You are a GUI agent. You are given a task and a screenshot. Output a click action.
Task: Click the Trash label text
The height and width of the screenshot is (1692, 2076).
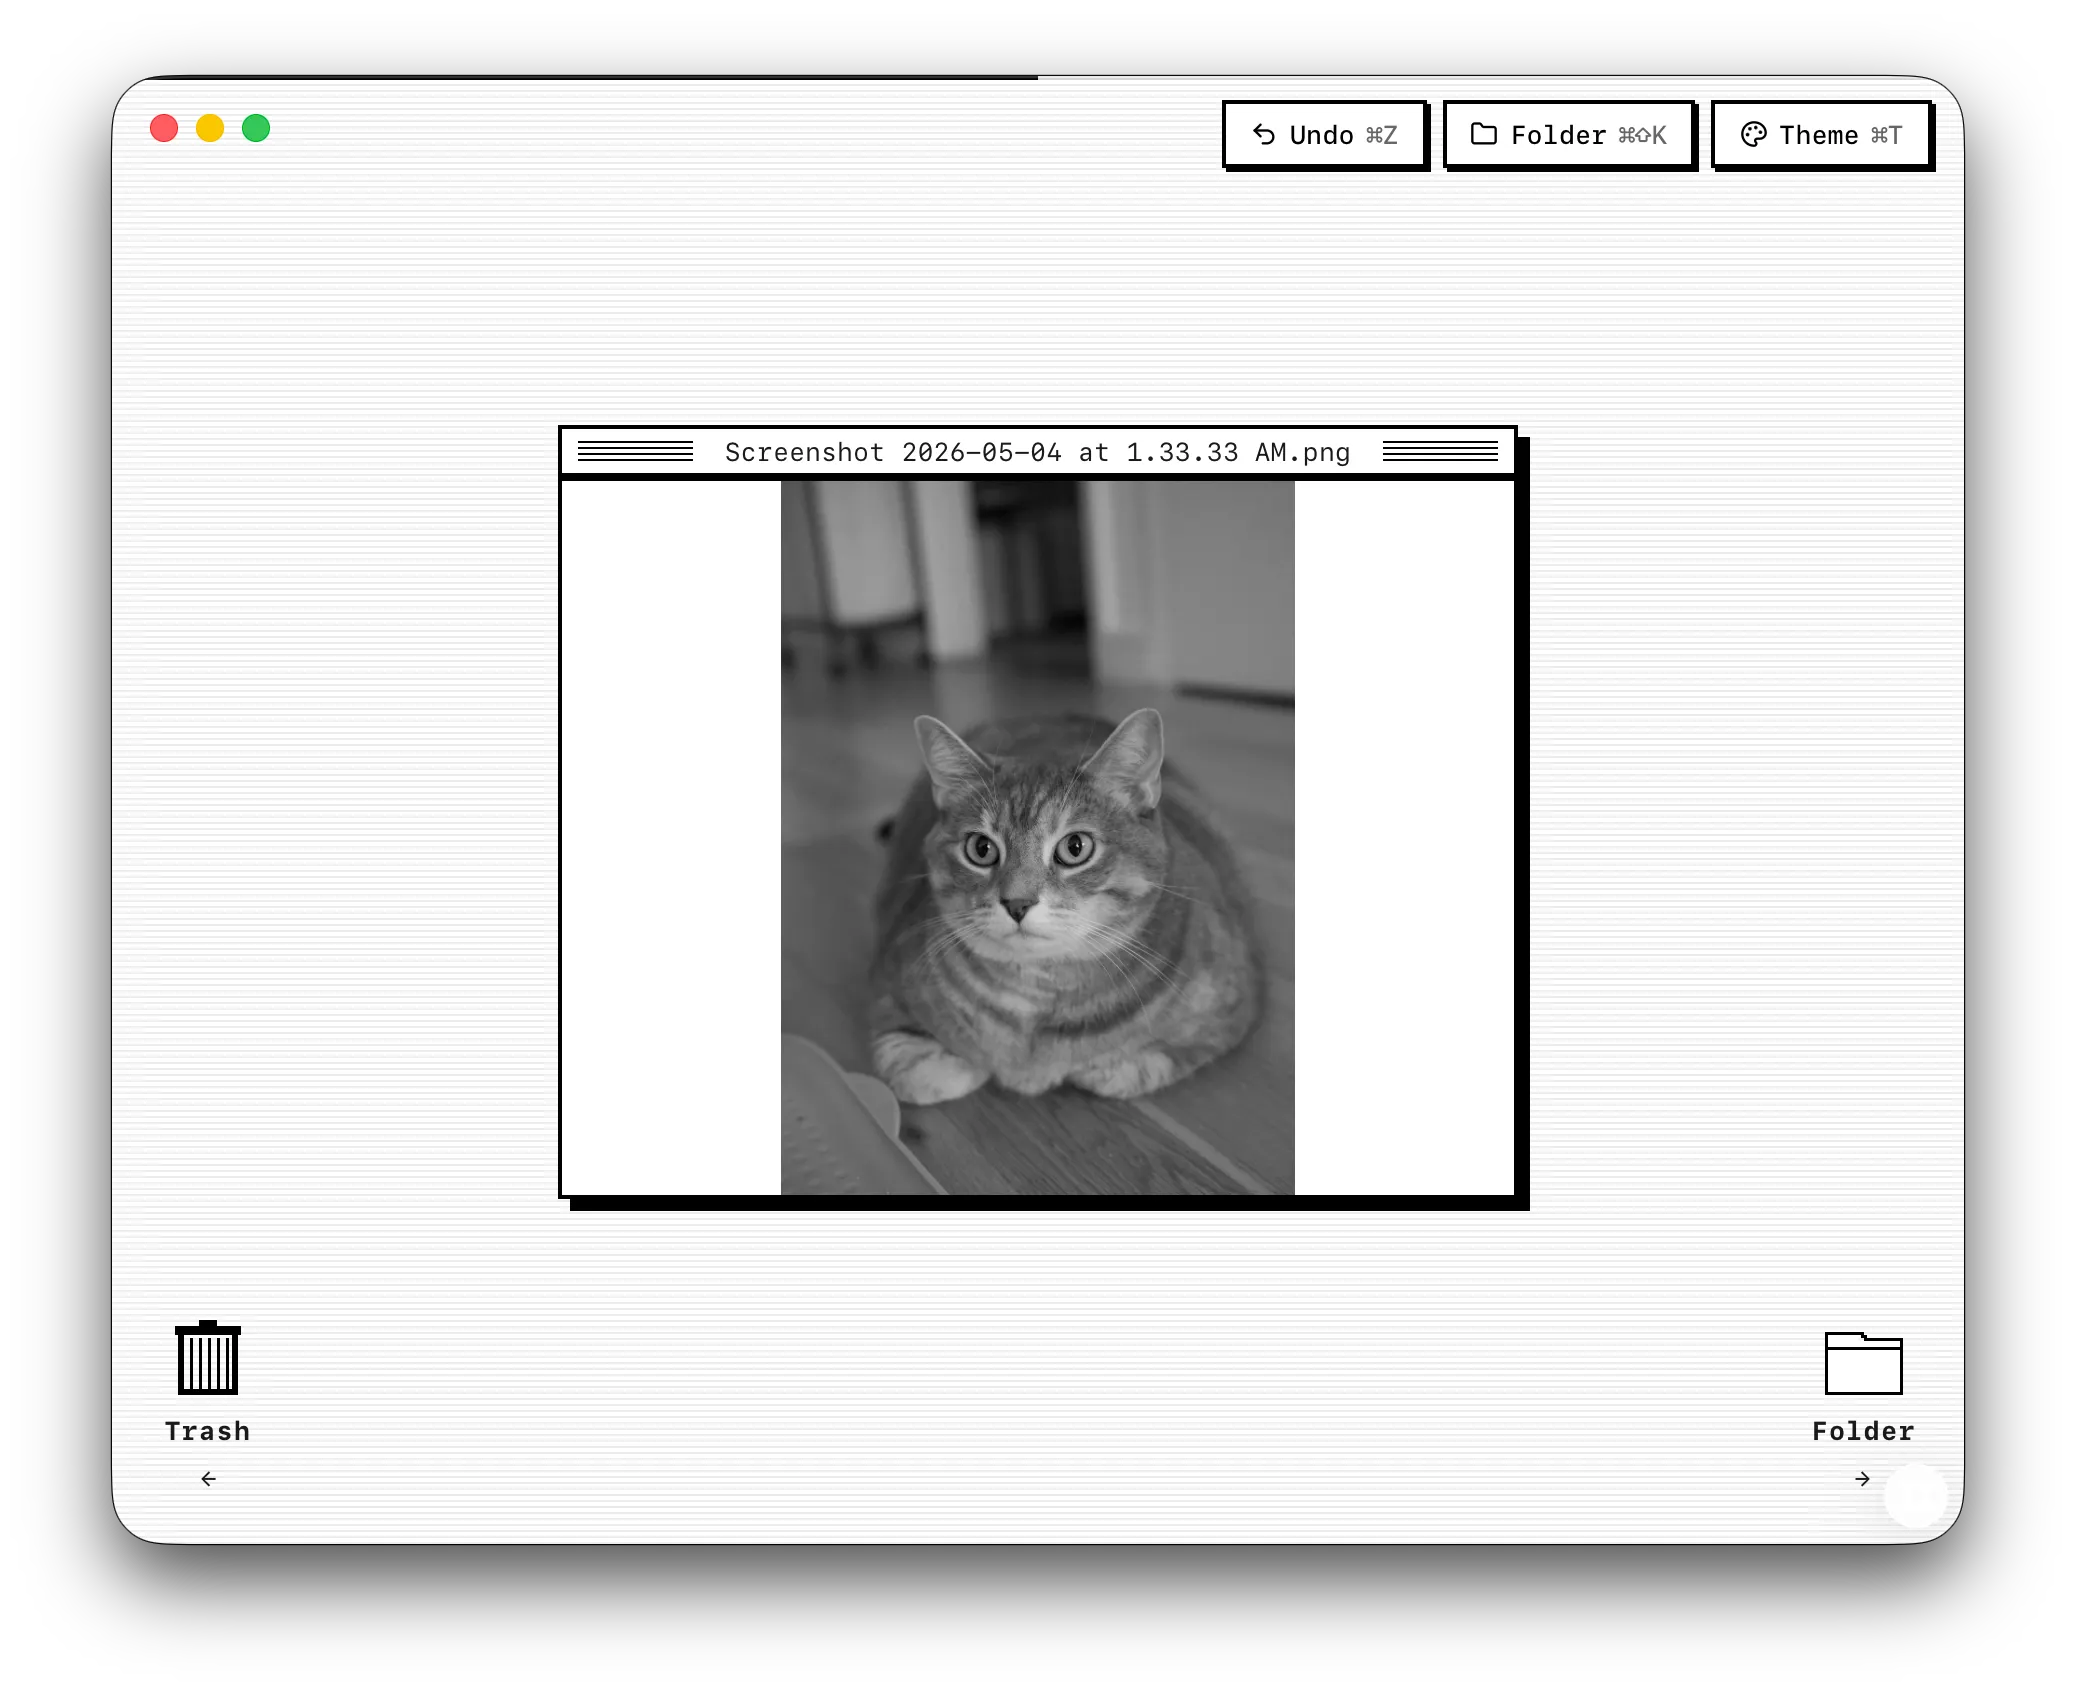point(208,1431)
